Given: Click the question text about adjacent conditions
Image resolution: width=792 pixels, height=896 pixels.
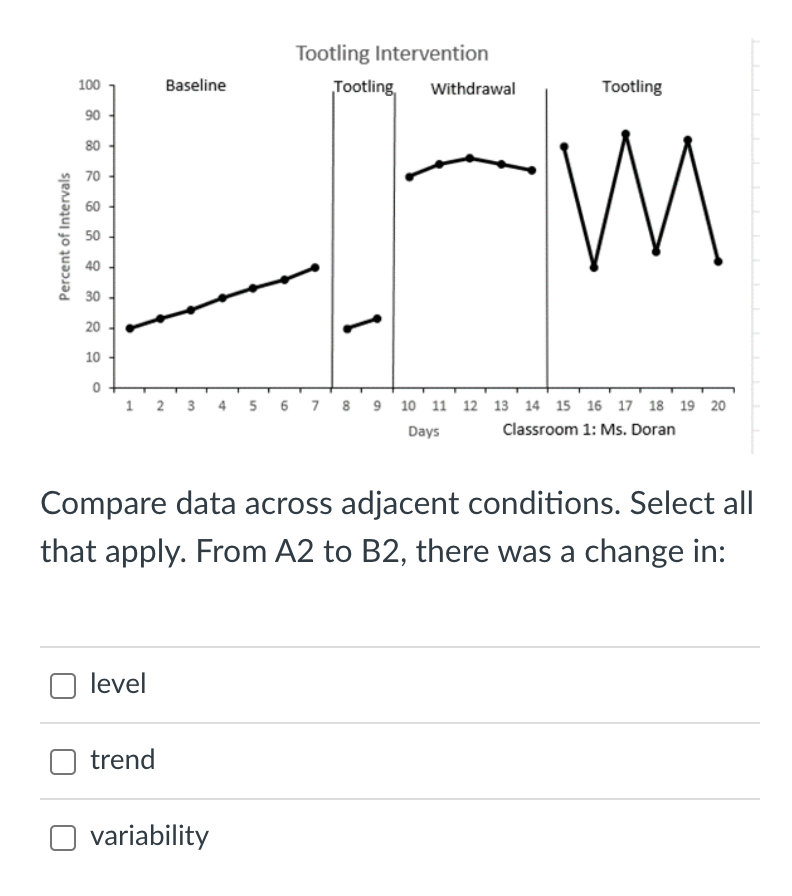Looking at the screenshot, I should [x=395, y=527].
